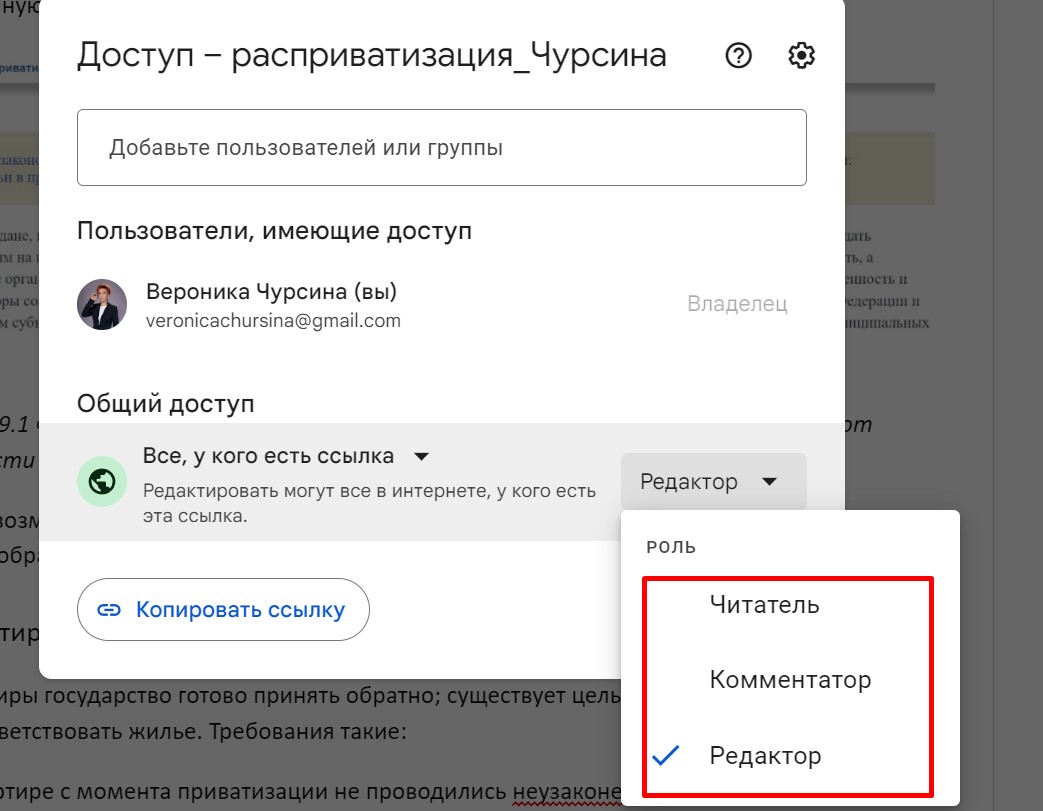The image size is (1043, 811).
Task: Collapse the Редактор role dropdown button
Action: coord(713,482)
